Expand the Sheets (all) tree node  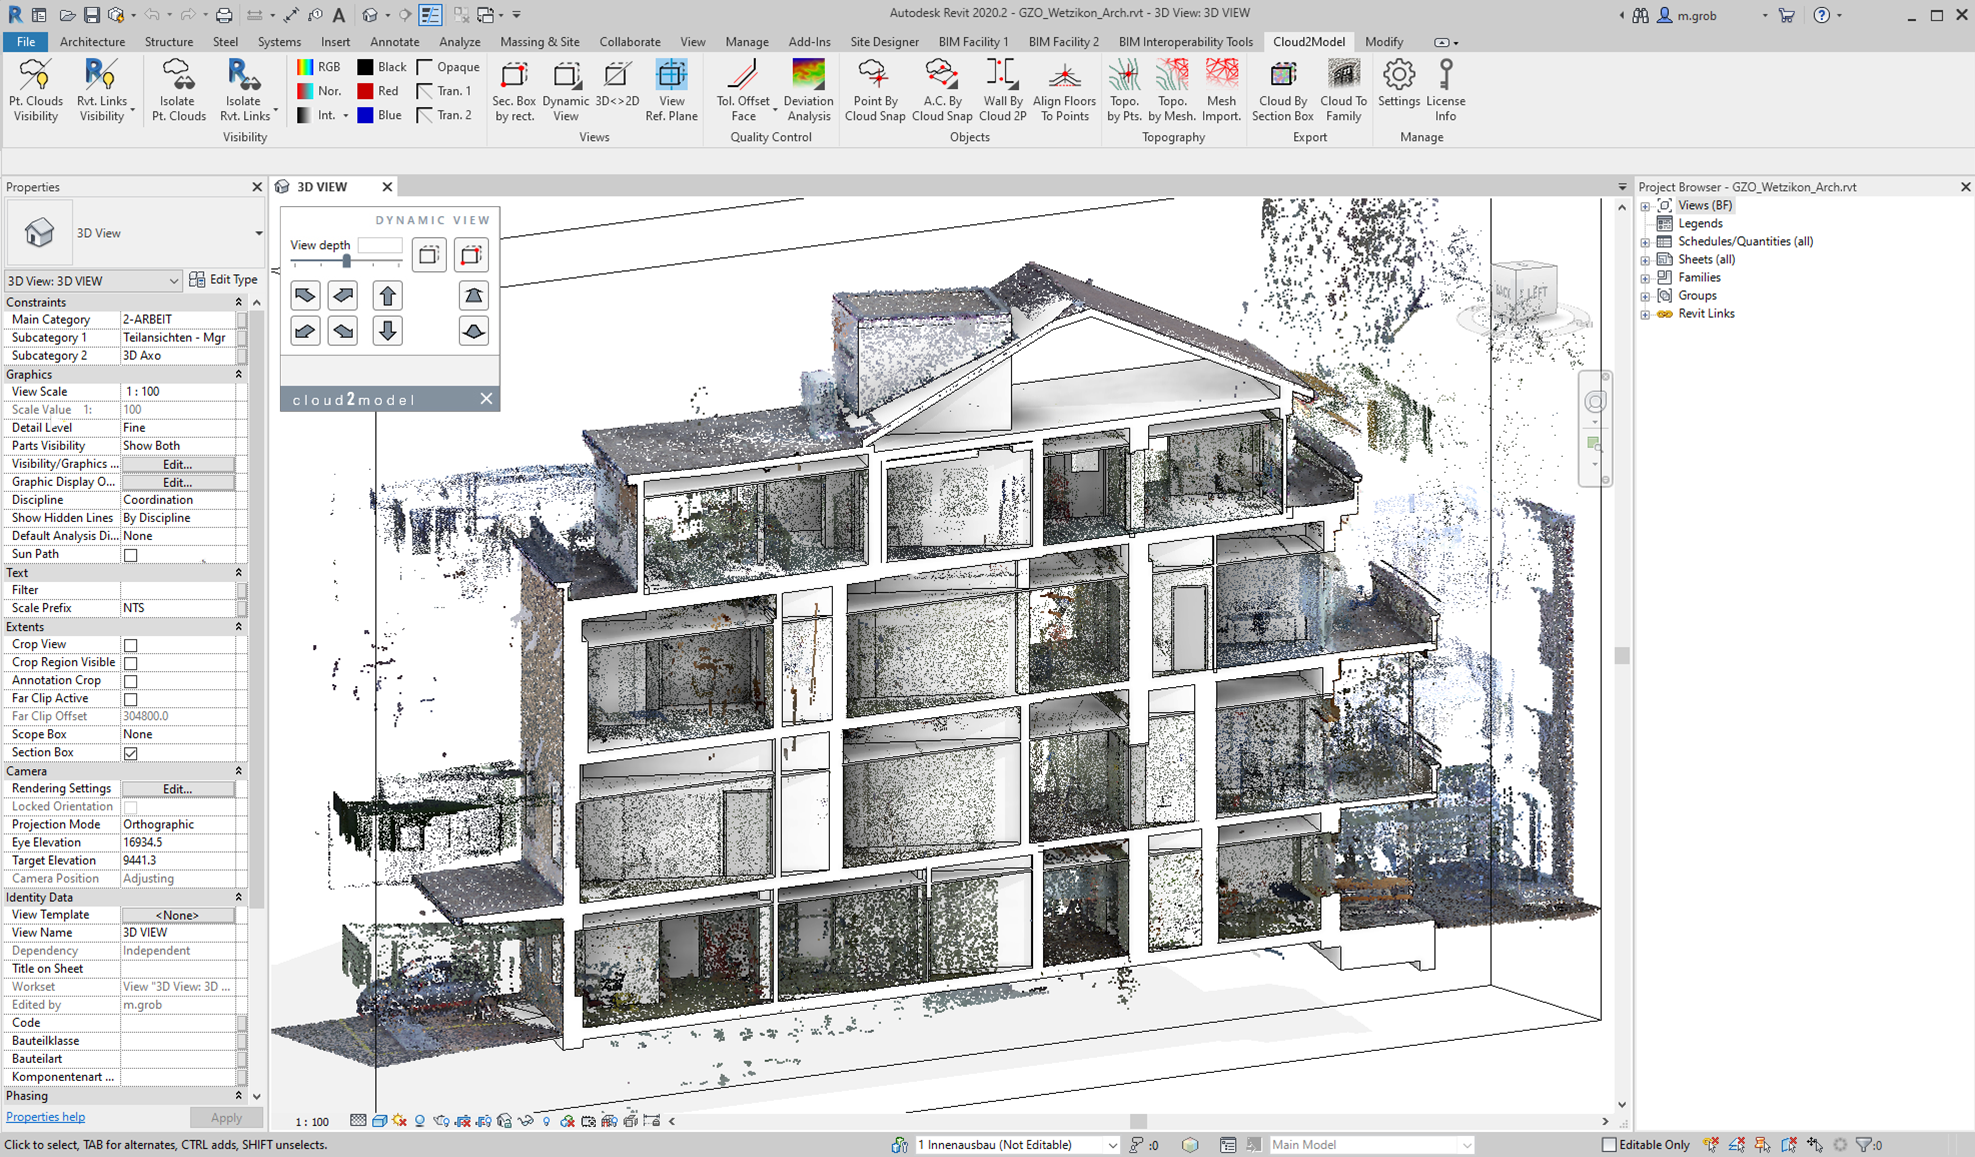pos(1645,260)
